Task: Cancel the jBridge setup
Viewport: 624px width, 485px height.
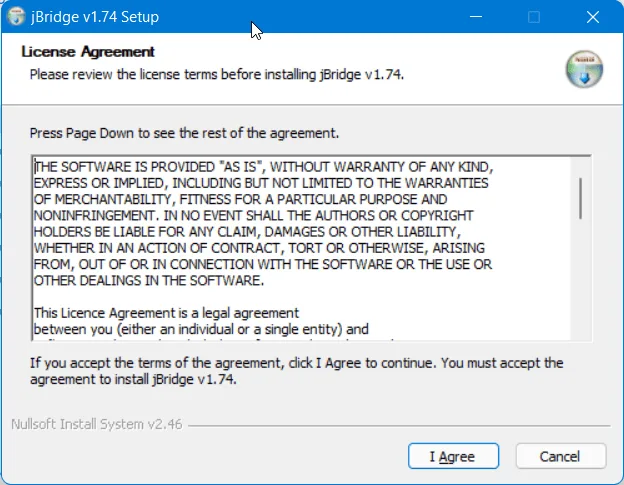Action: point(561,456)
